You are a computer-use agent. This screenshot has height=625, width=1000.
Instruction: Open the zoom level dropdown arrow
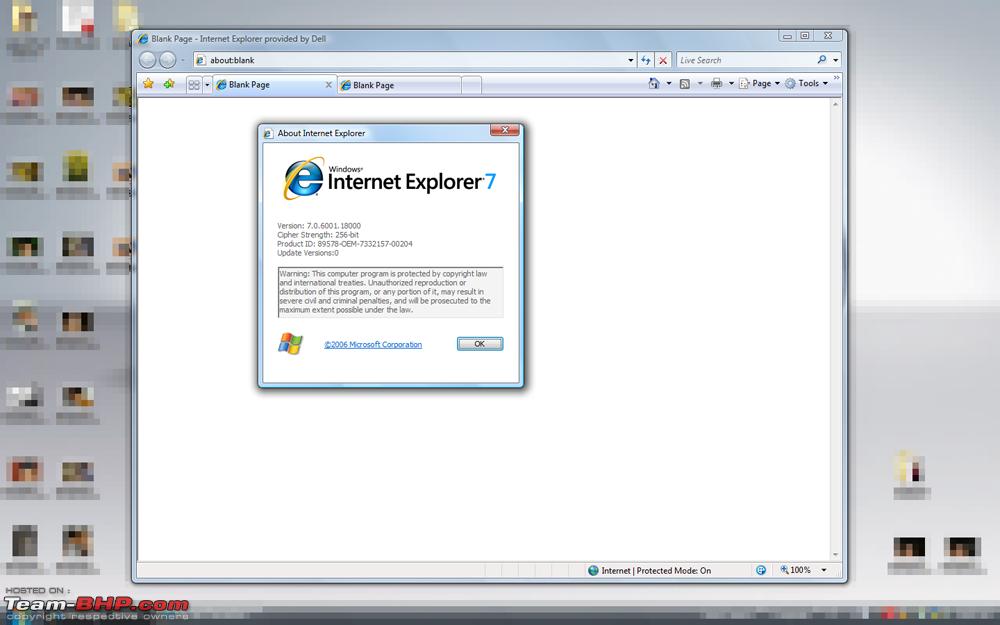tap(824, 570)
